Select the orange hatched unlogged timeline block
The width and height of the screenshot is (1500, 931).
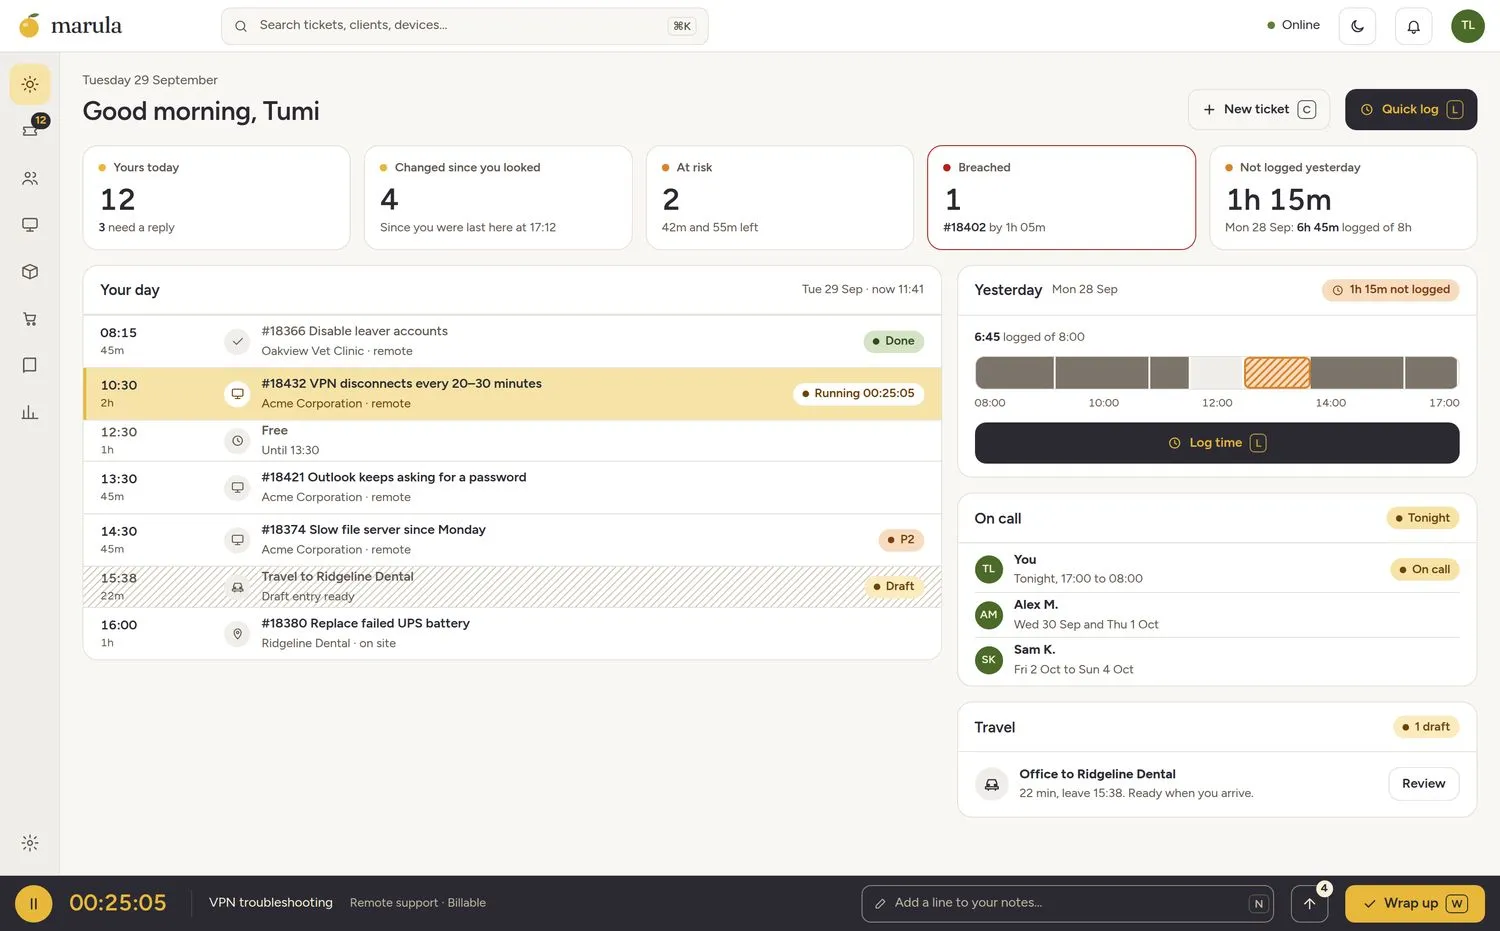tap(1277, 373)
